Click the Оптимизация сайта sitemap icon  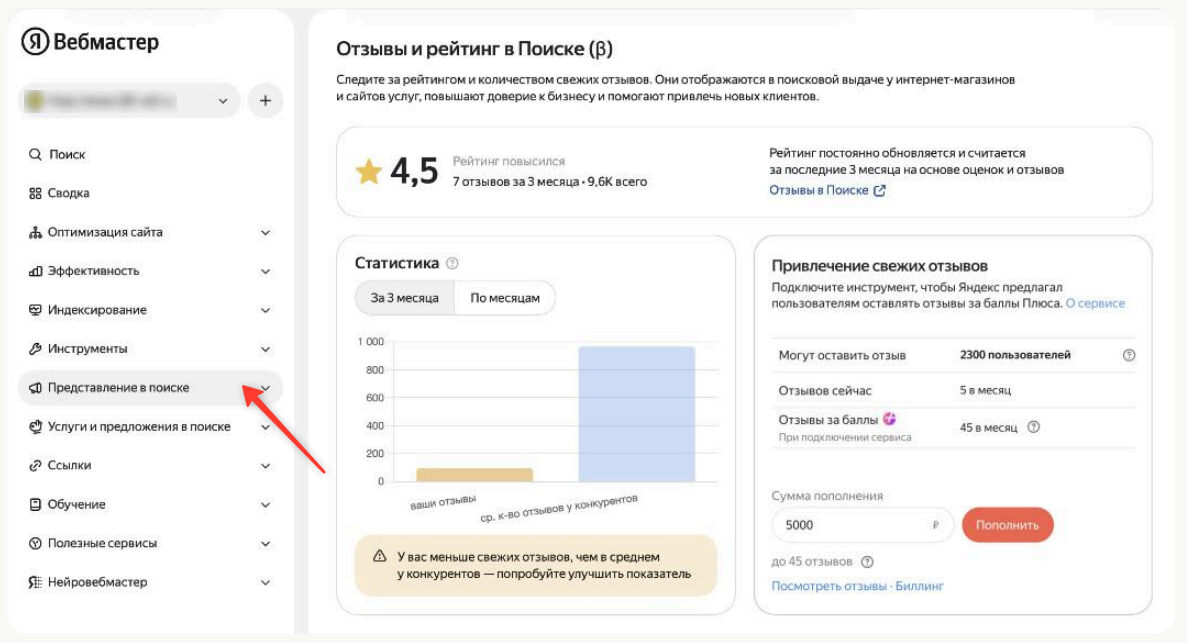[35, 233]
